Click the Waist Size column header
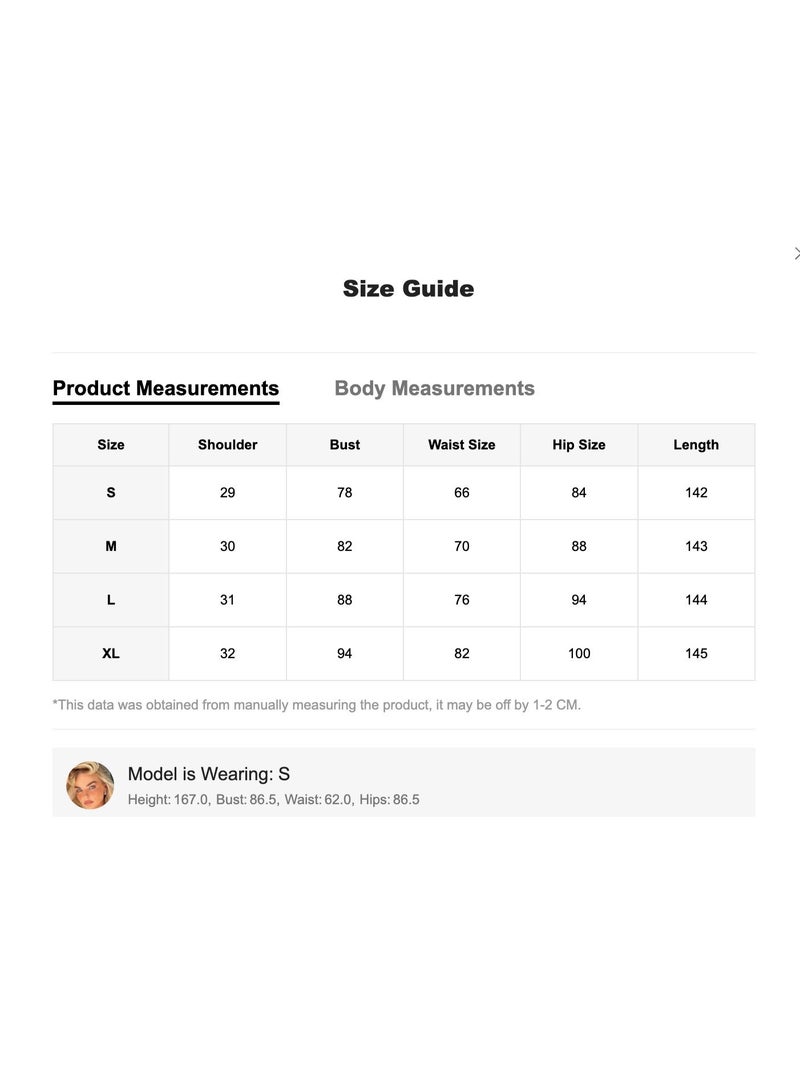Image resolution: width=800 pixels, height=1090 pixels. pos(462,445)
